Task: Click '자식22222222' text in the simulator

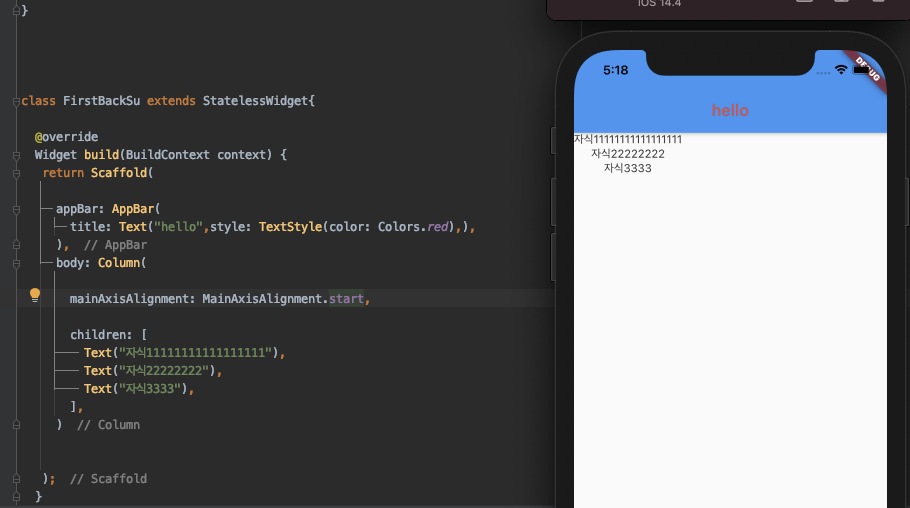Action: [628, 154]
